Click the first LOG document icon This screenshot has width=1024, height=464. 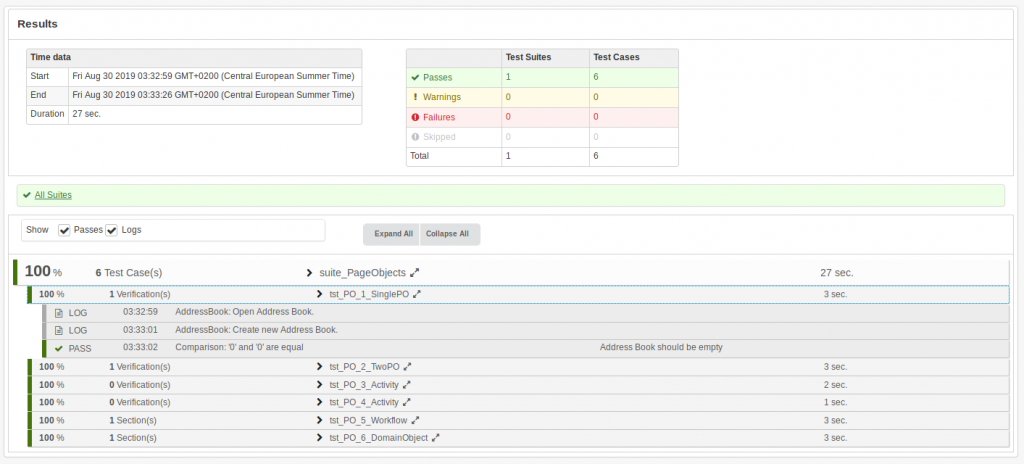[x=59, y=313]
